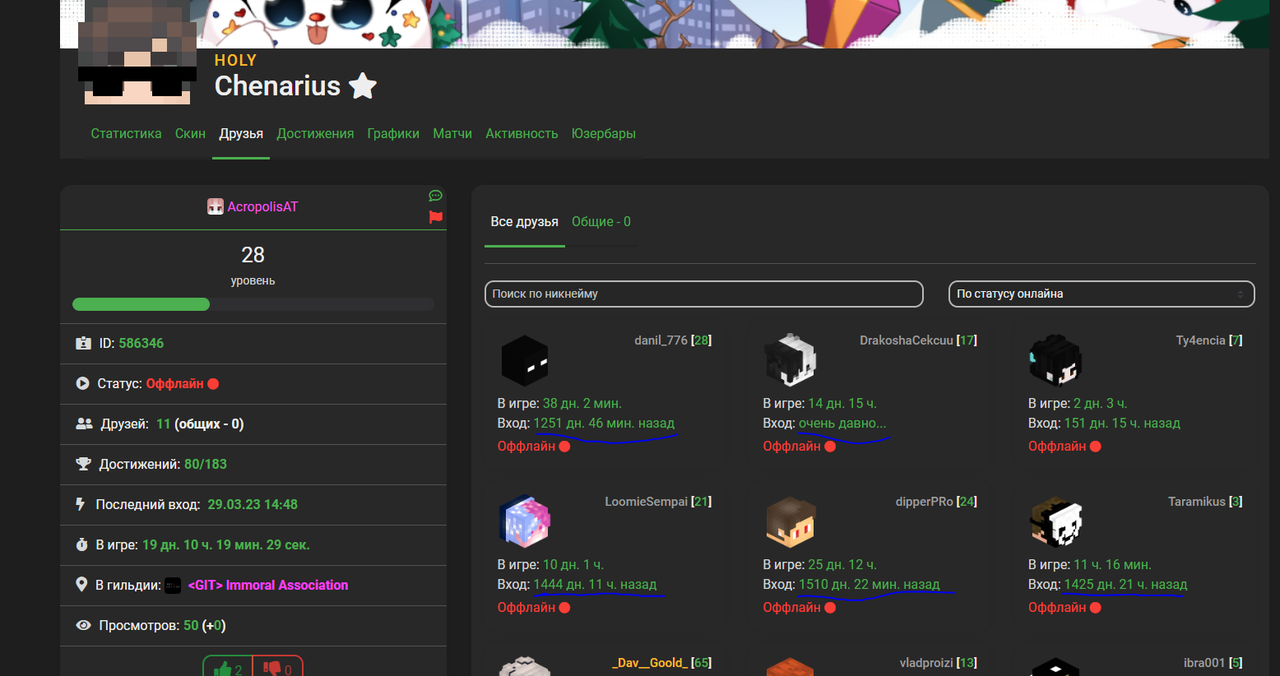Click dipperPRo login 1510 дн. 22 мин. text

coord(869,584)
